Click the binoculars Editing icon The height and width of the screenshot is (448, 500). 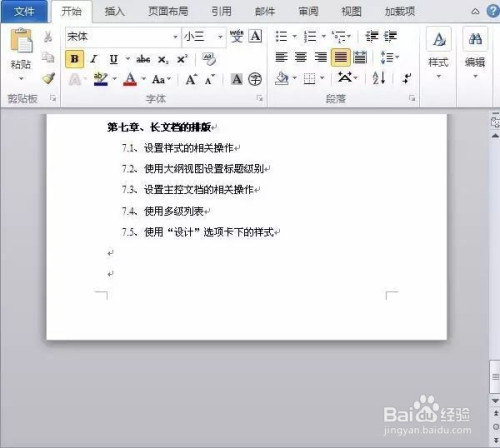475,39
